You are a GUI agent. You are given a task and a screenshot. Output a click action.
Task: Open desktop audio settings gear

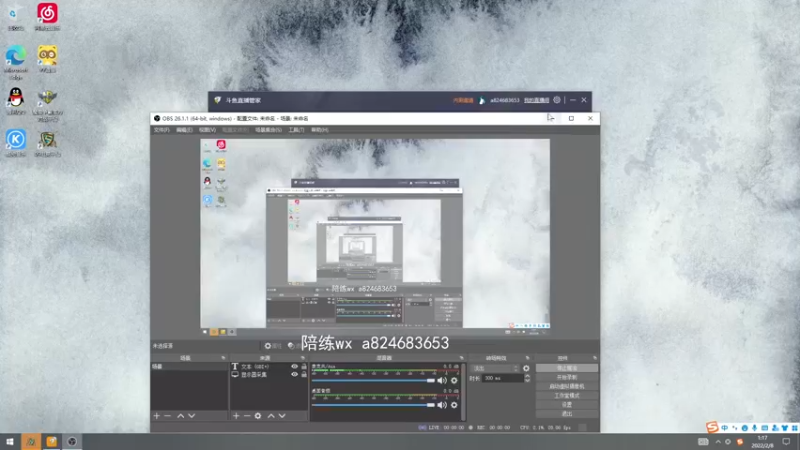coord(454,405)
